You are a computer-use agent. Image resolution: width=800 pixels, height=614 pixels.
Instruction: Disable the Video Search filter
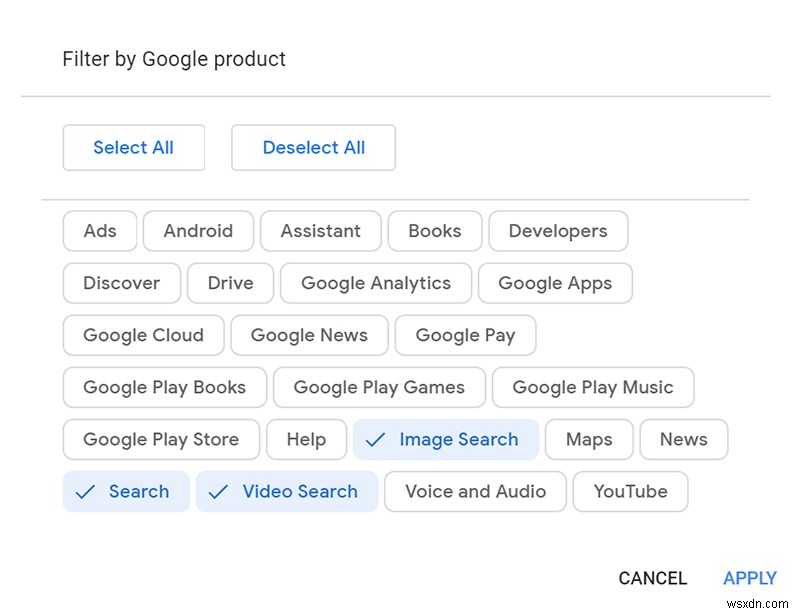click(x=286, y=491)
